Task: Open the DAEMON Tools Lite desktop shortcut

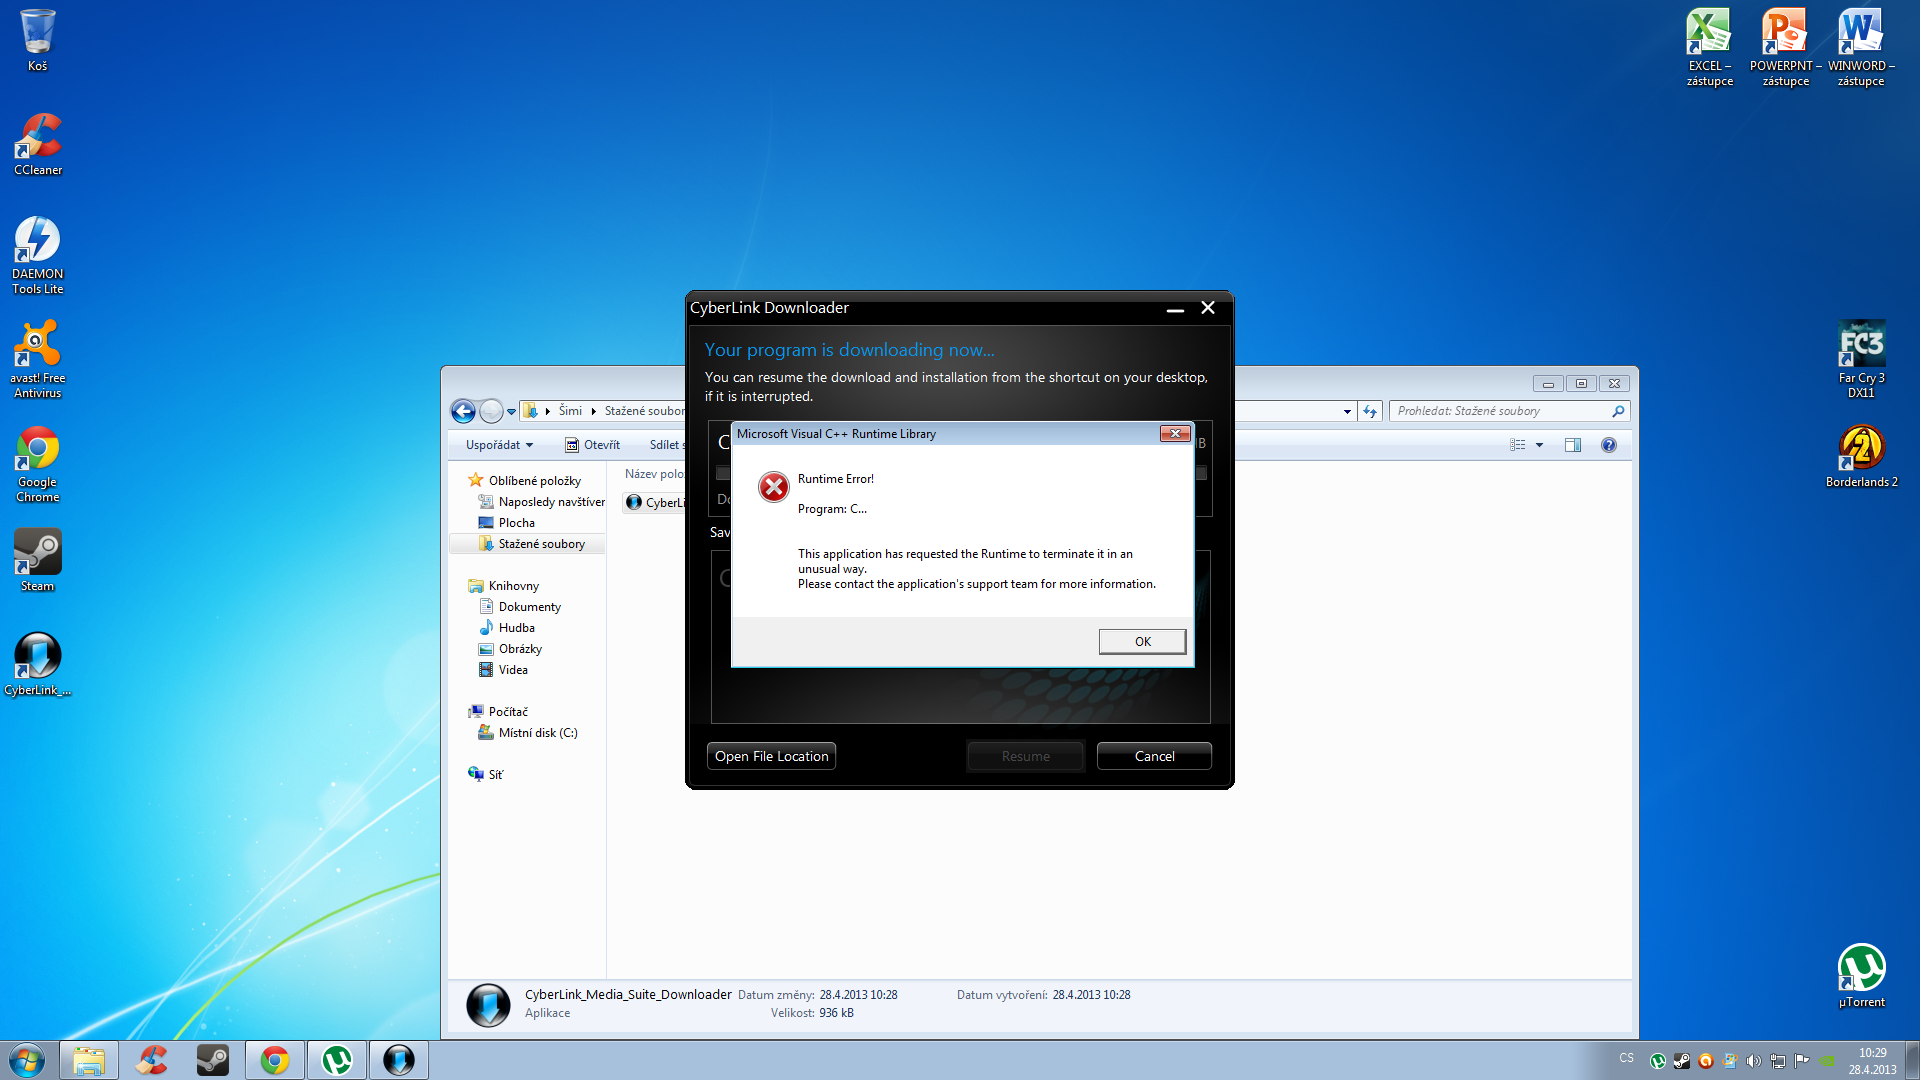Action: coord(38,255)
